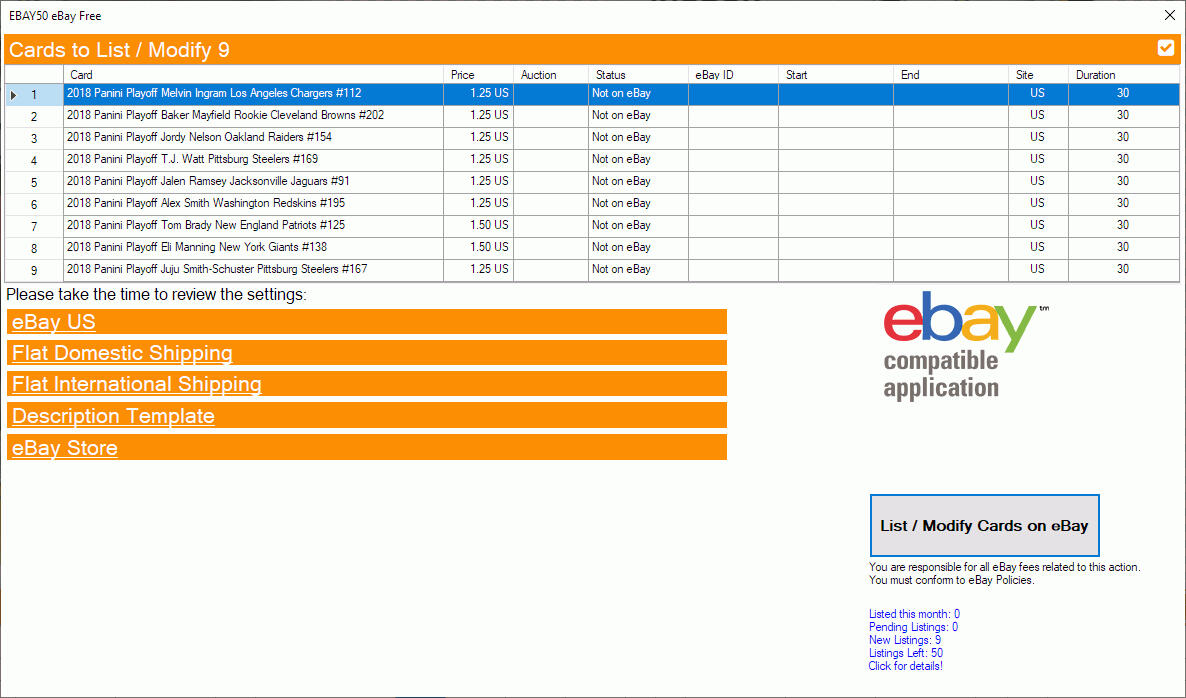
Task: Click the Pending Listings: 0 text
Action: pos(913,627)
